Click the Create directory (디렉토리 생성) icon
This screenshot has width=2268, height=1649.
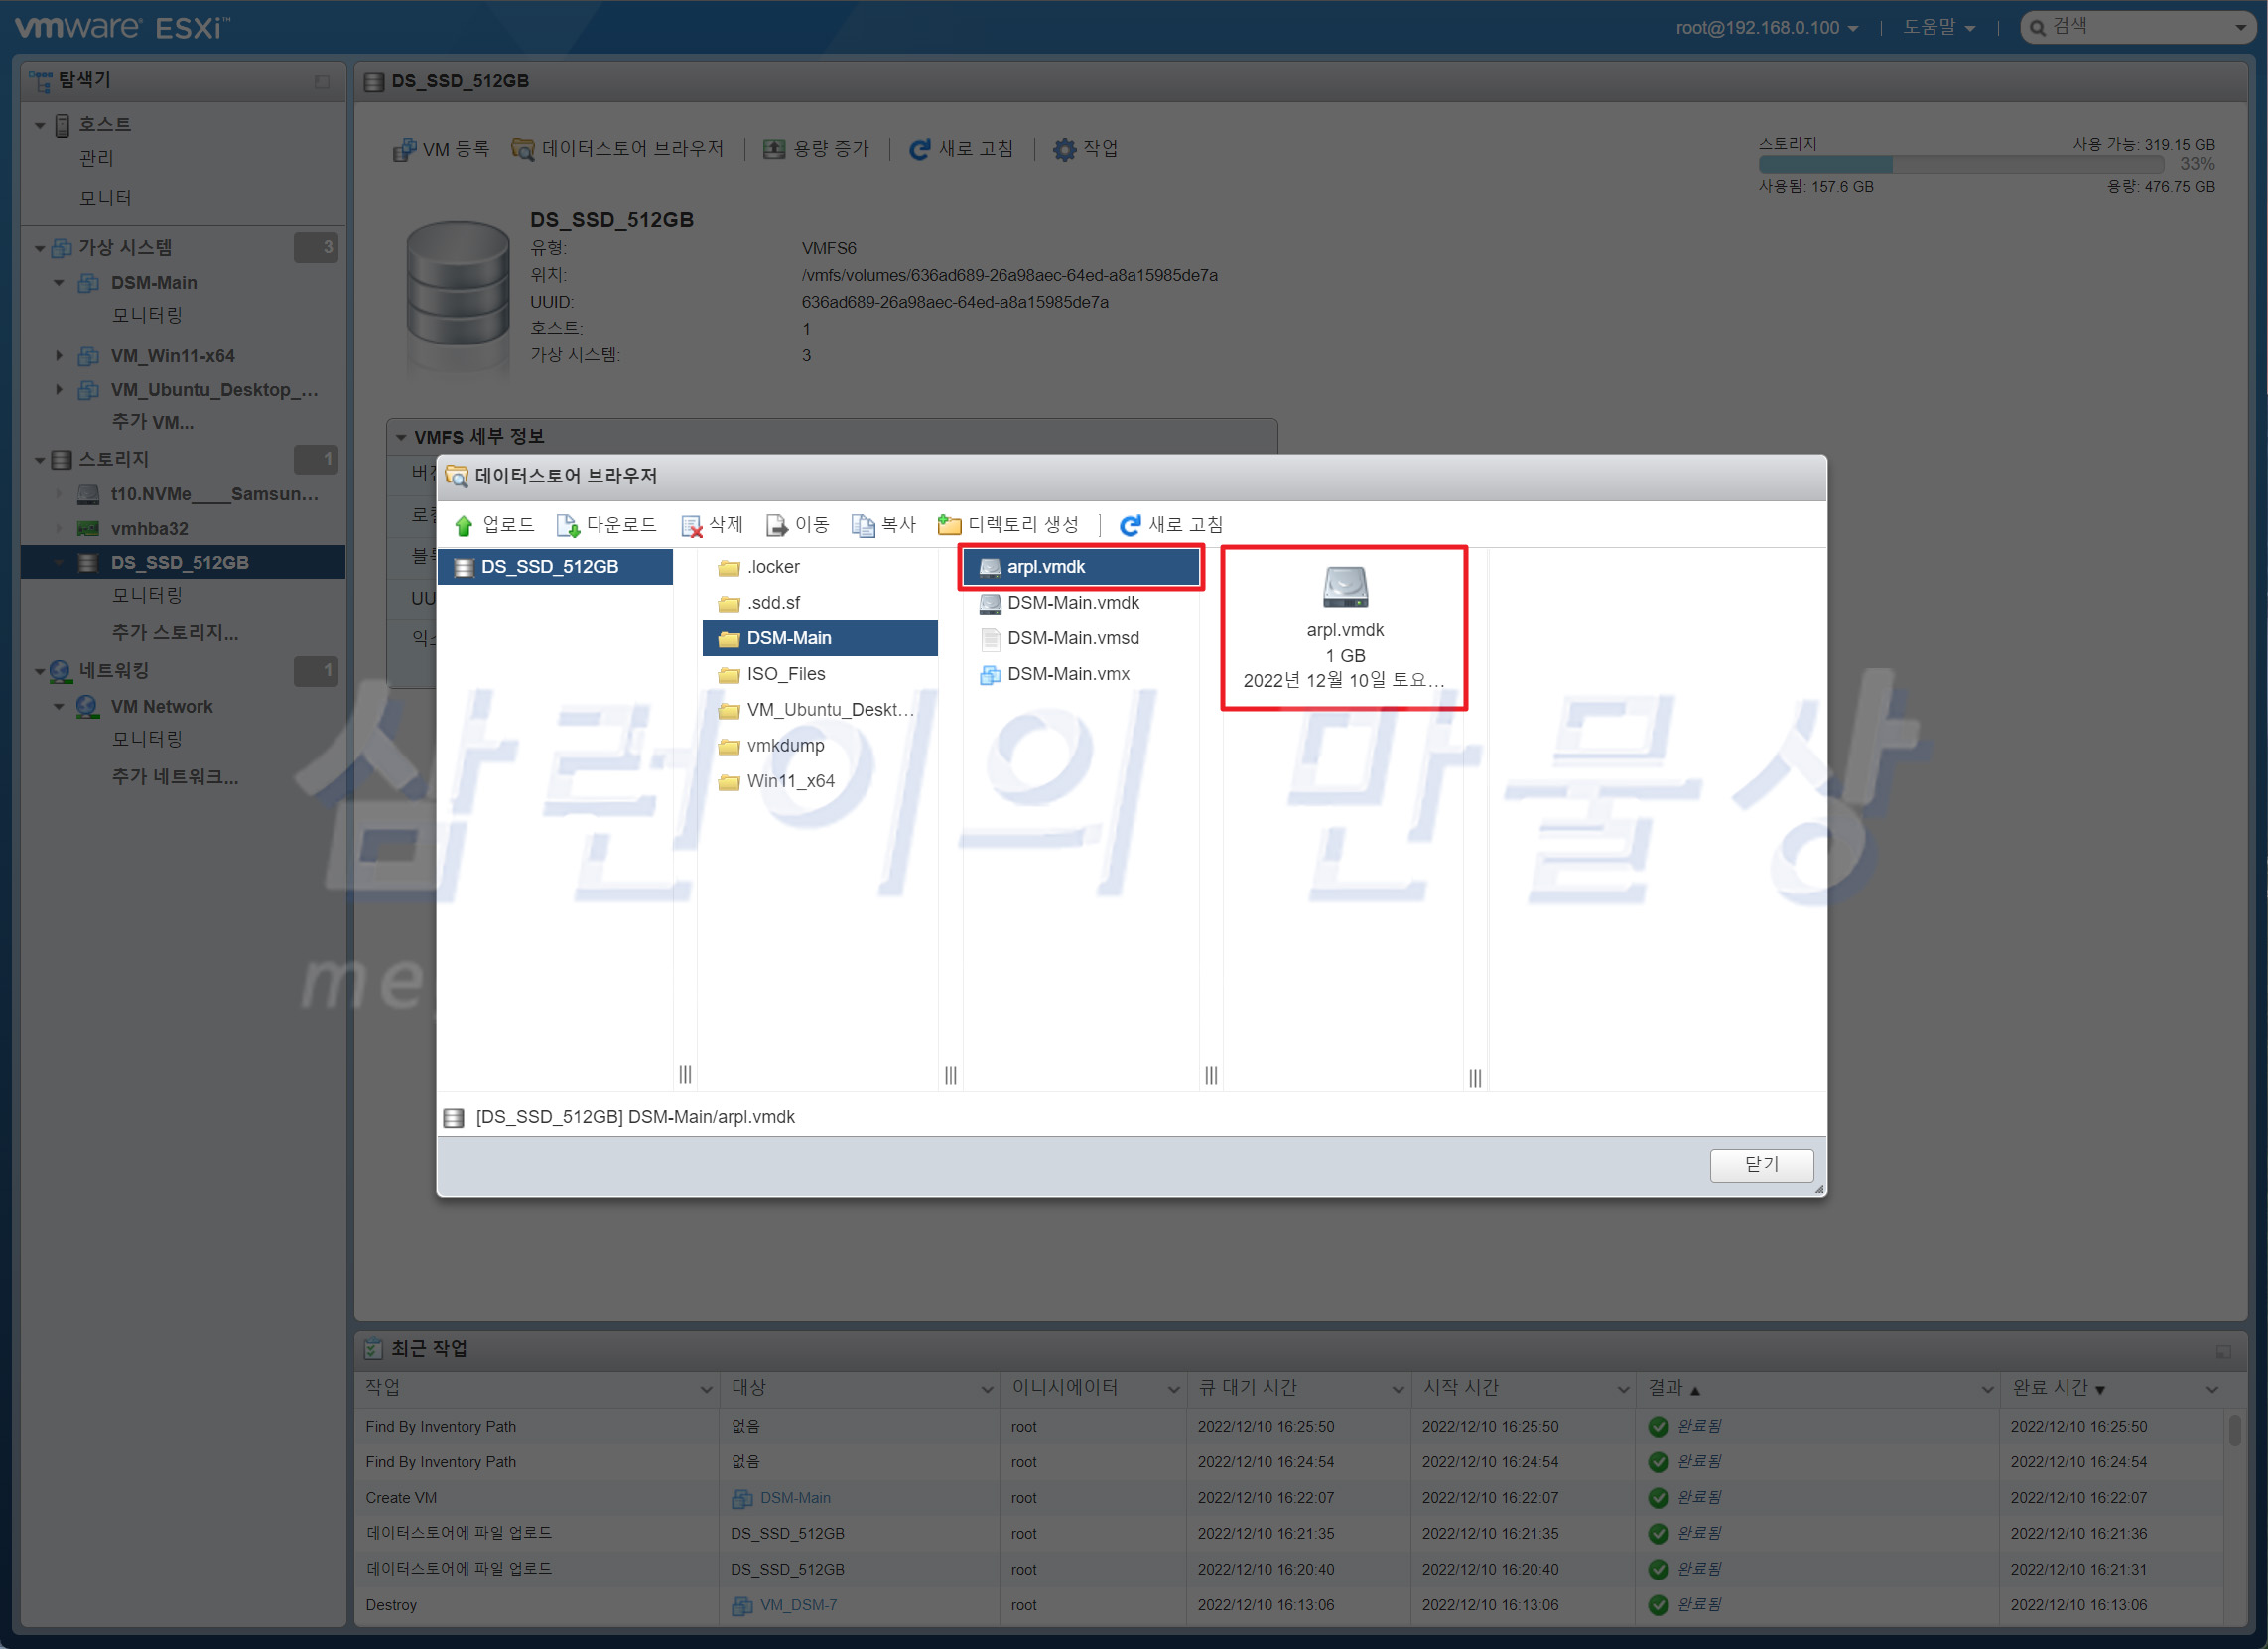click(949, 525)
